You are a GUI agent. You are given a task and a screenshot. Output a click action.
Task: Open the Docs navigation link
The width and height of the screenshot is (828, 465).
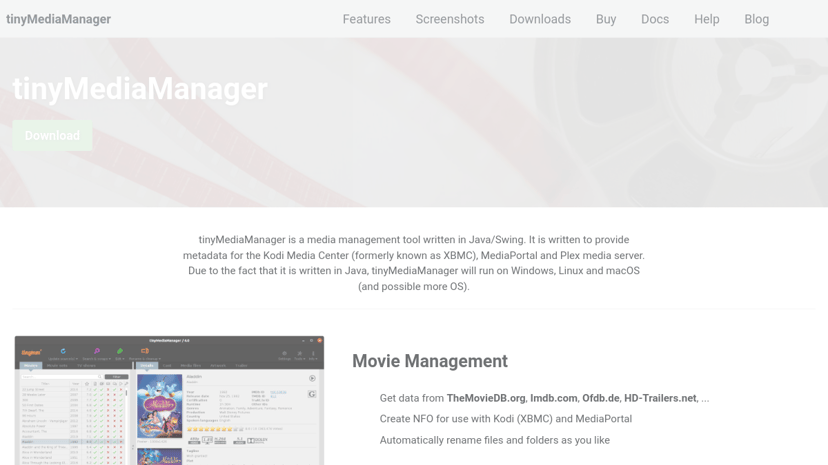(x=655, y=19)
